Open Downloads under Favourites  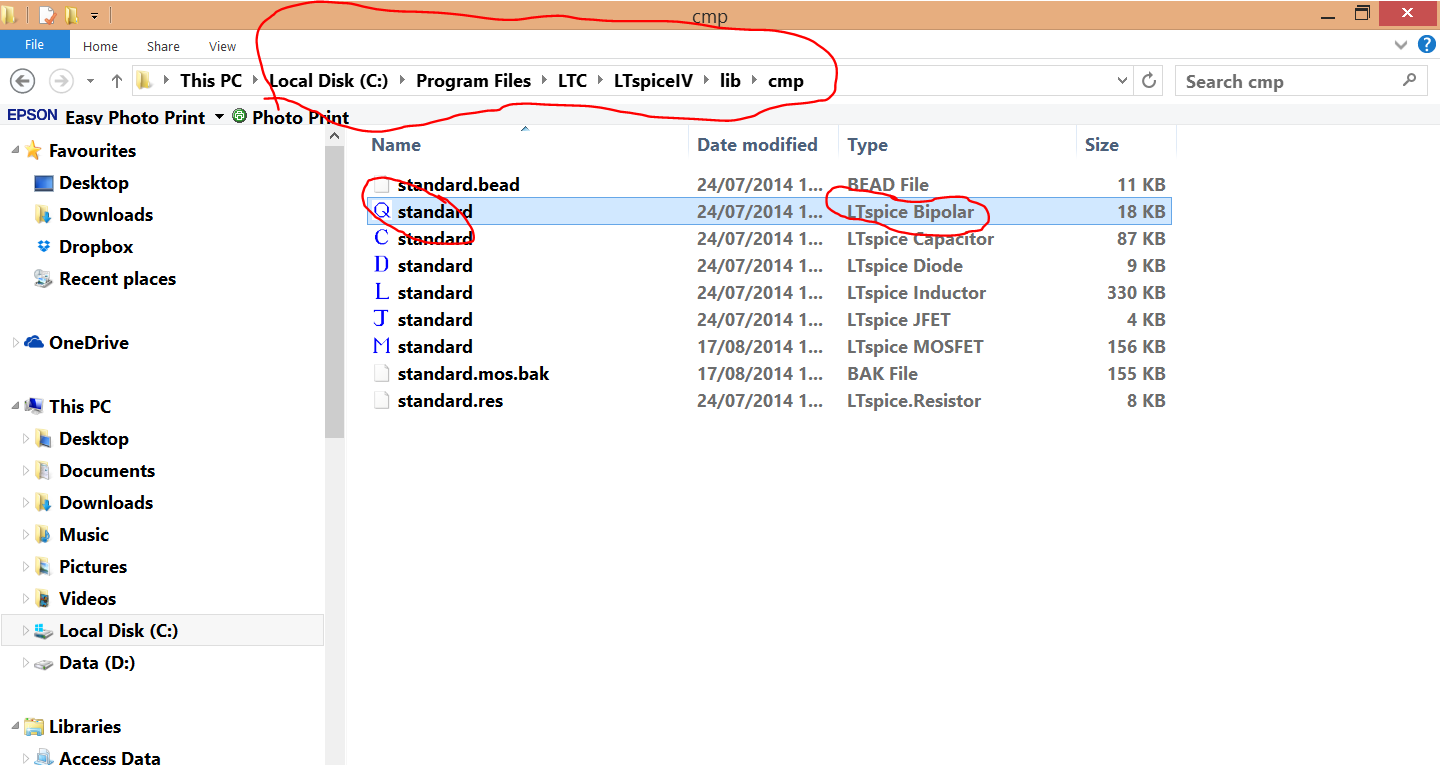click(106, 215)
